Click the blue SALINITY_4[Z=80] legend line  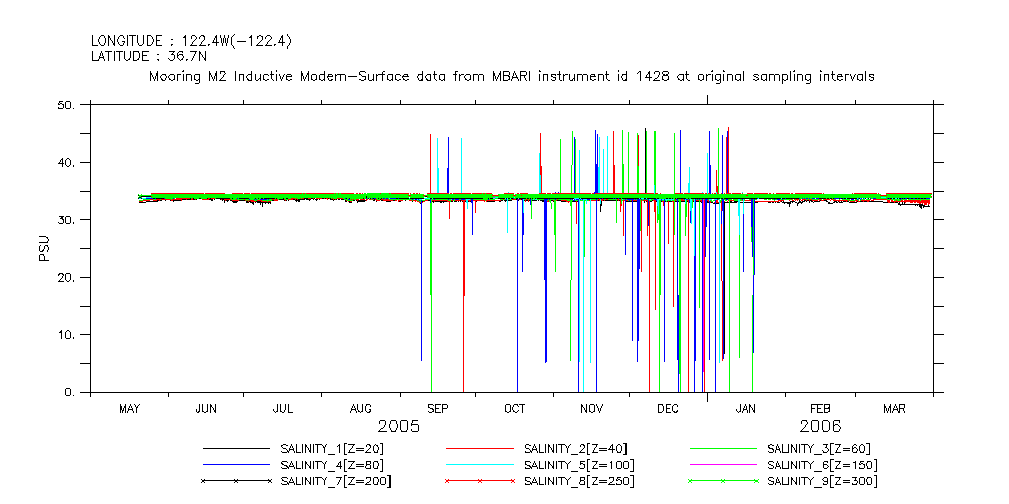tap(238, 465)
